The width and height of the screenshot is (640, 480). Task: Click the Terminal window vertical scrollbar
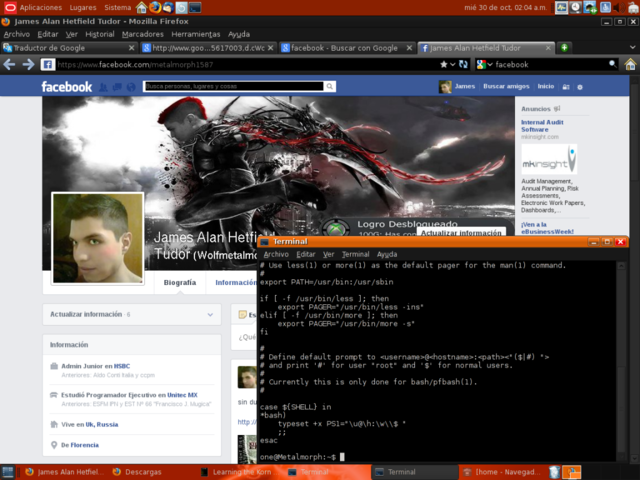click(x=621, y=361)
